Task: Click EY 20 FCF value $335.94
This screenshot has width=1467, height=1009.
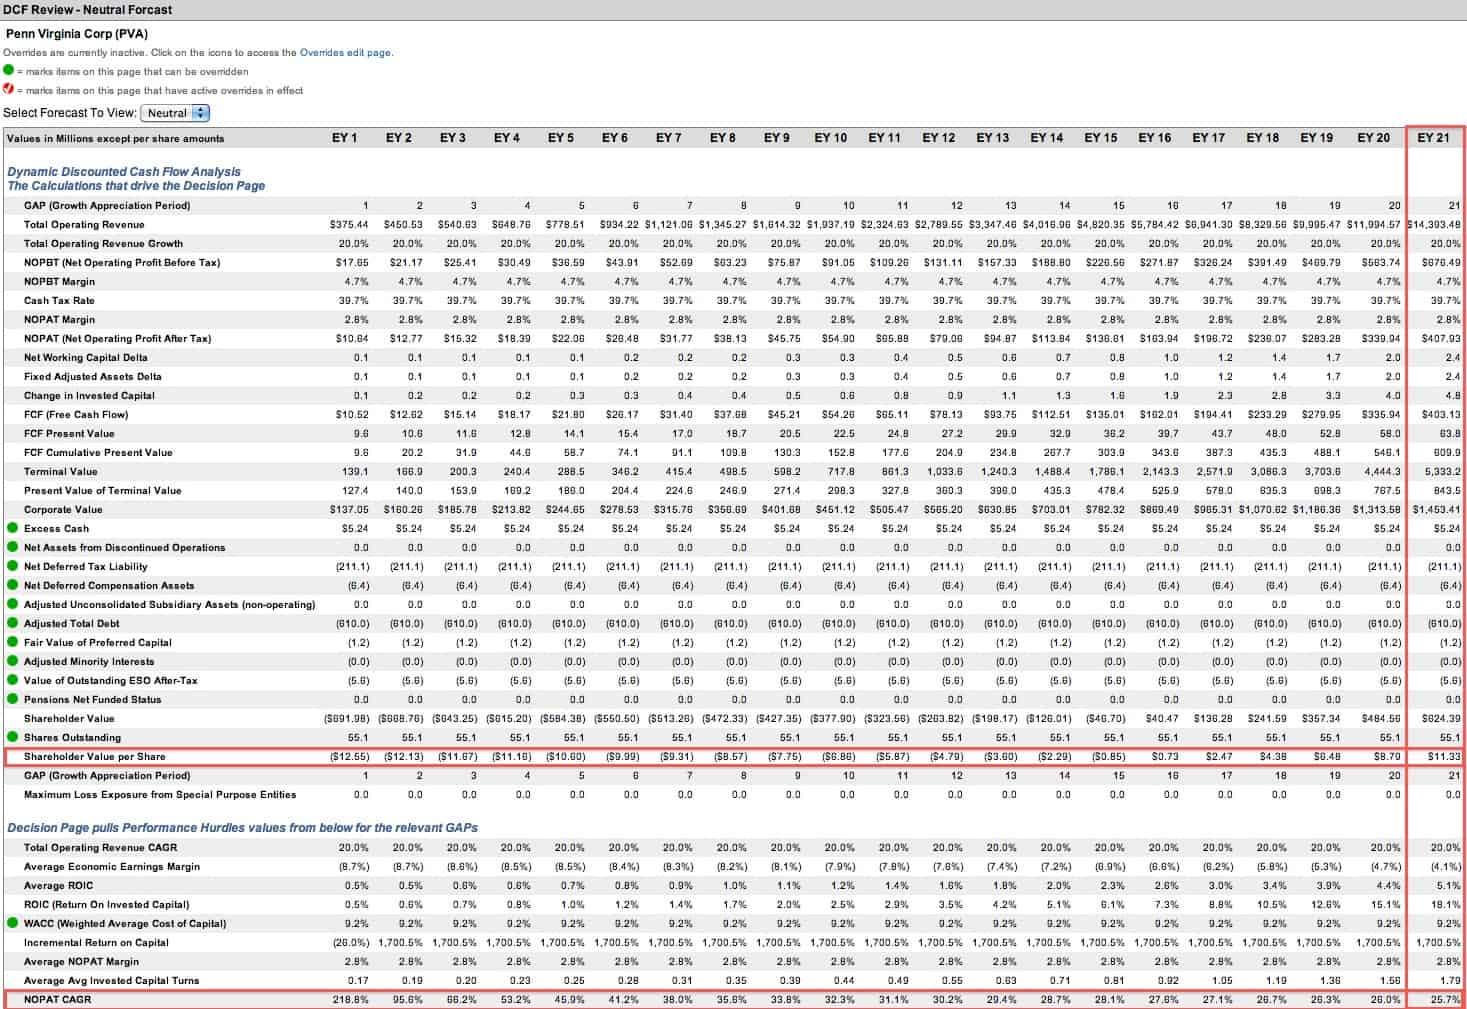Action: (x=1382, y=414)
